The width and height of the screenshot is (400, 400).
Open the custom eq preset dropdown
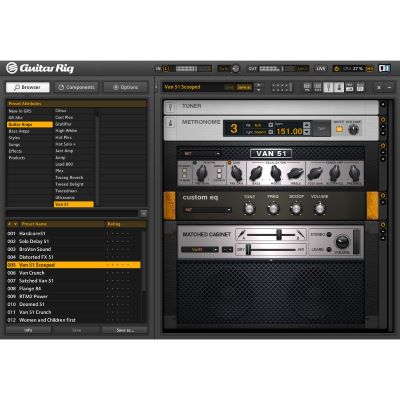[207, 210]
